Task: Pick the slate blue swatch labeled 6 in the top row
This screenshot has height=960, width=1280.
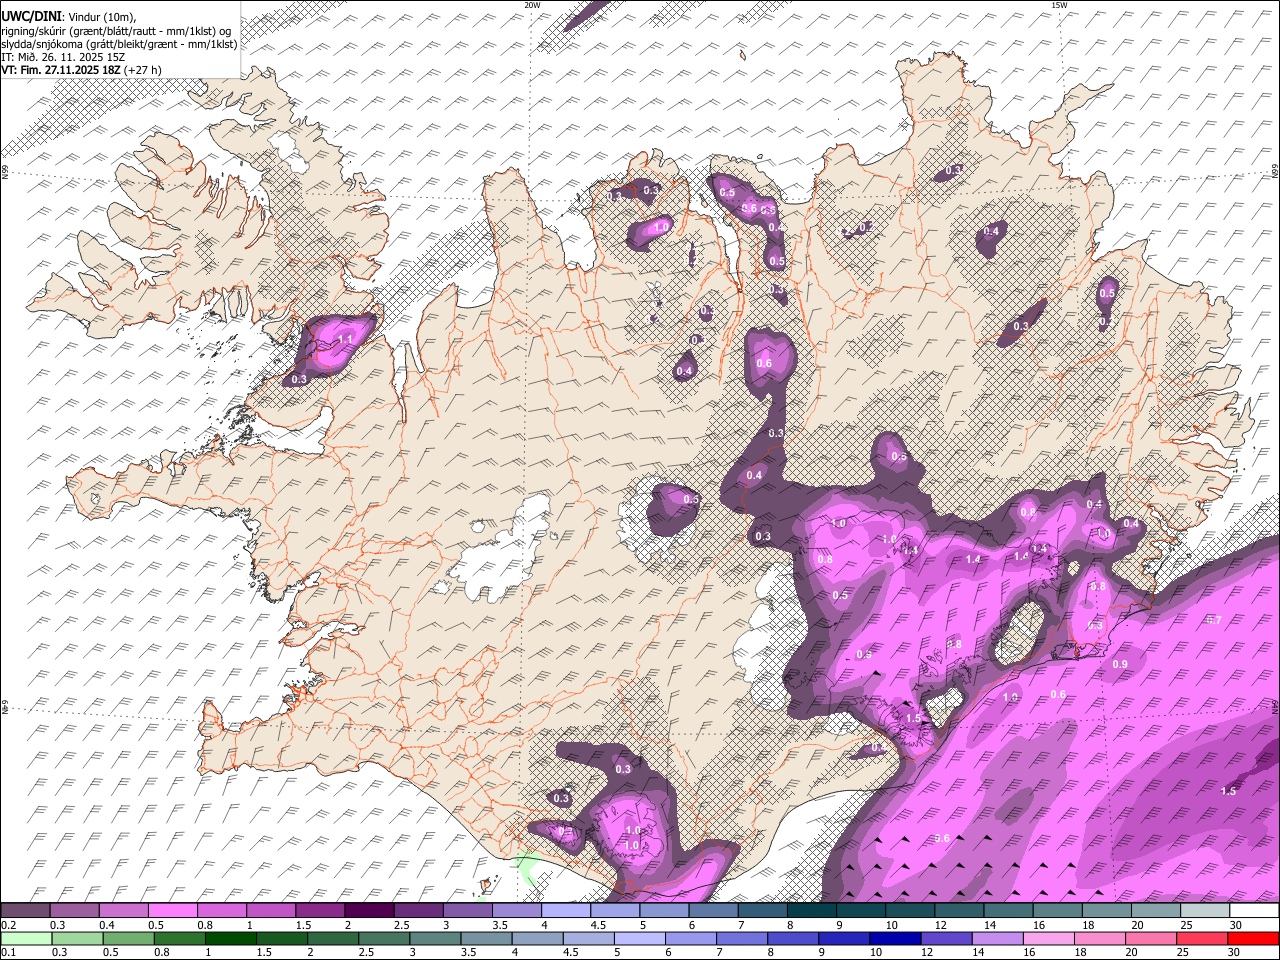Action: point(713,911)
